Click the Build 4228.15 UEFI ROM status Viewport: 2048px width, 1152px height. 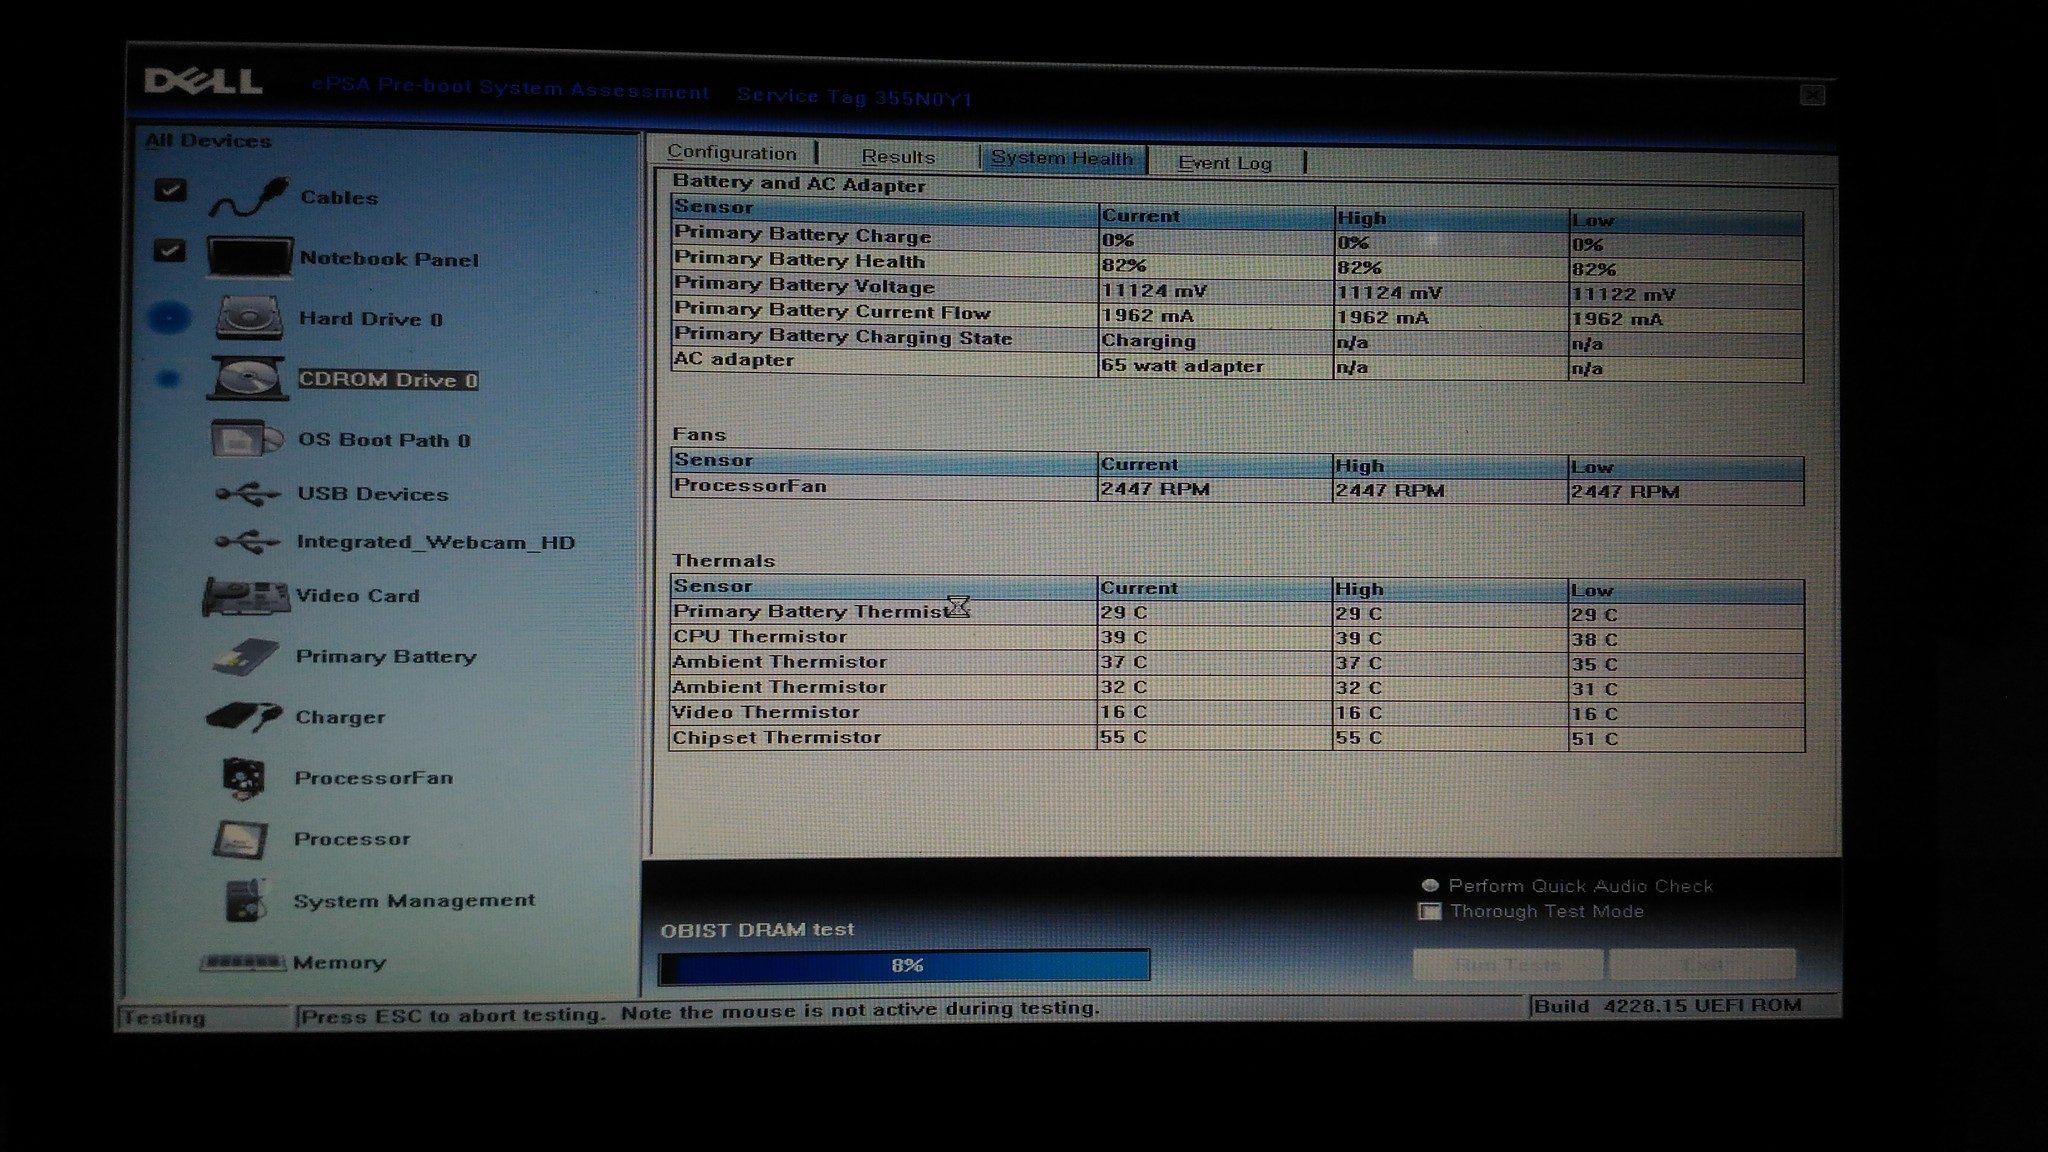pos(1668,1005)
